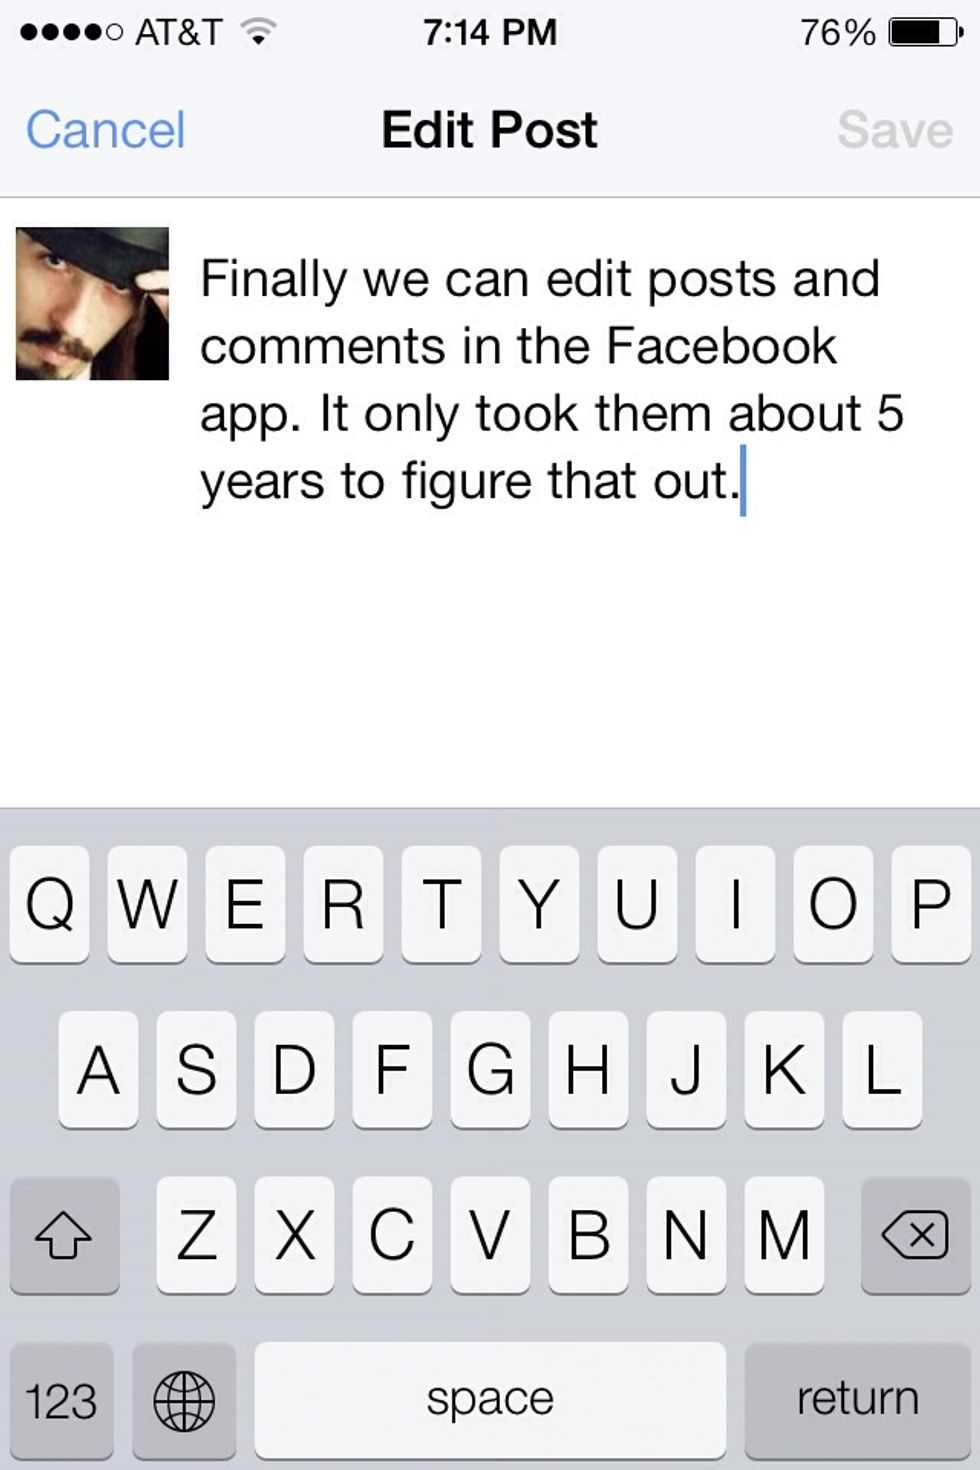Tap the G key
This screenshot has width=980, height=1470.
point(490,1069)
